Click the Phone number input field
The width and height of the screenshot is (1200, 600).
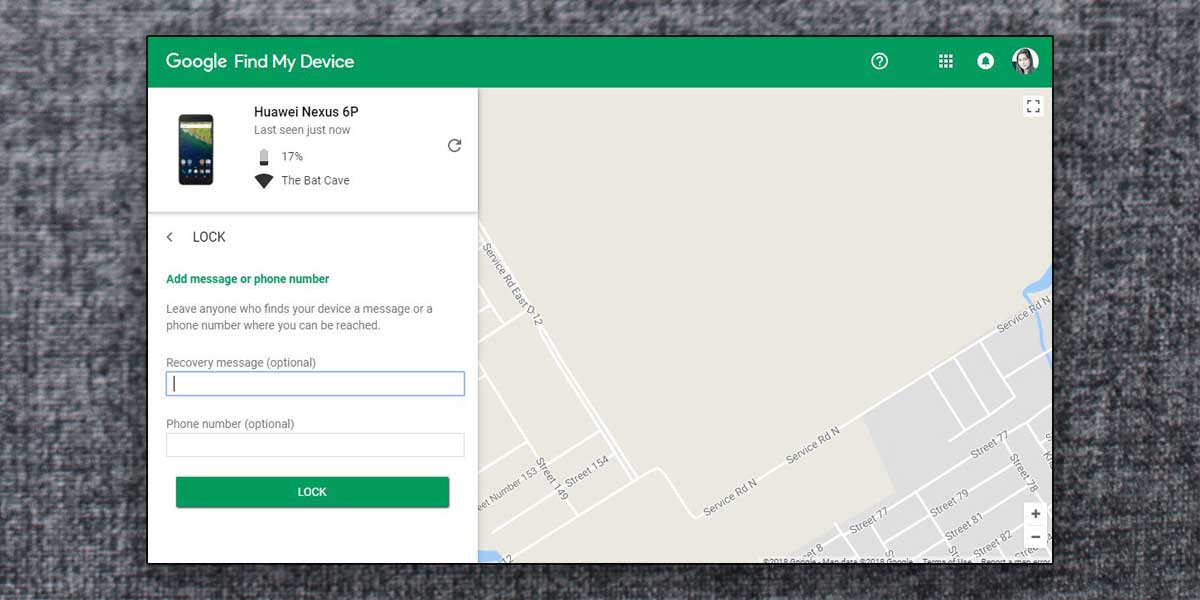click(x=315, y=445)
